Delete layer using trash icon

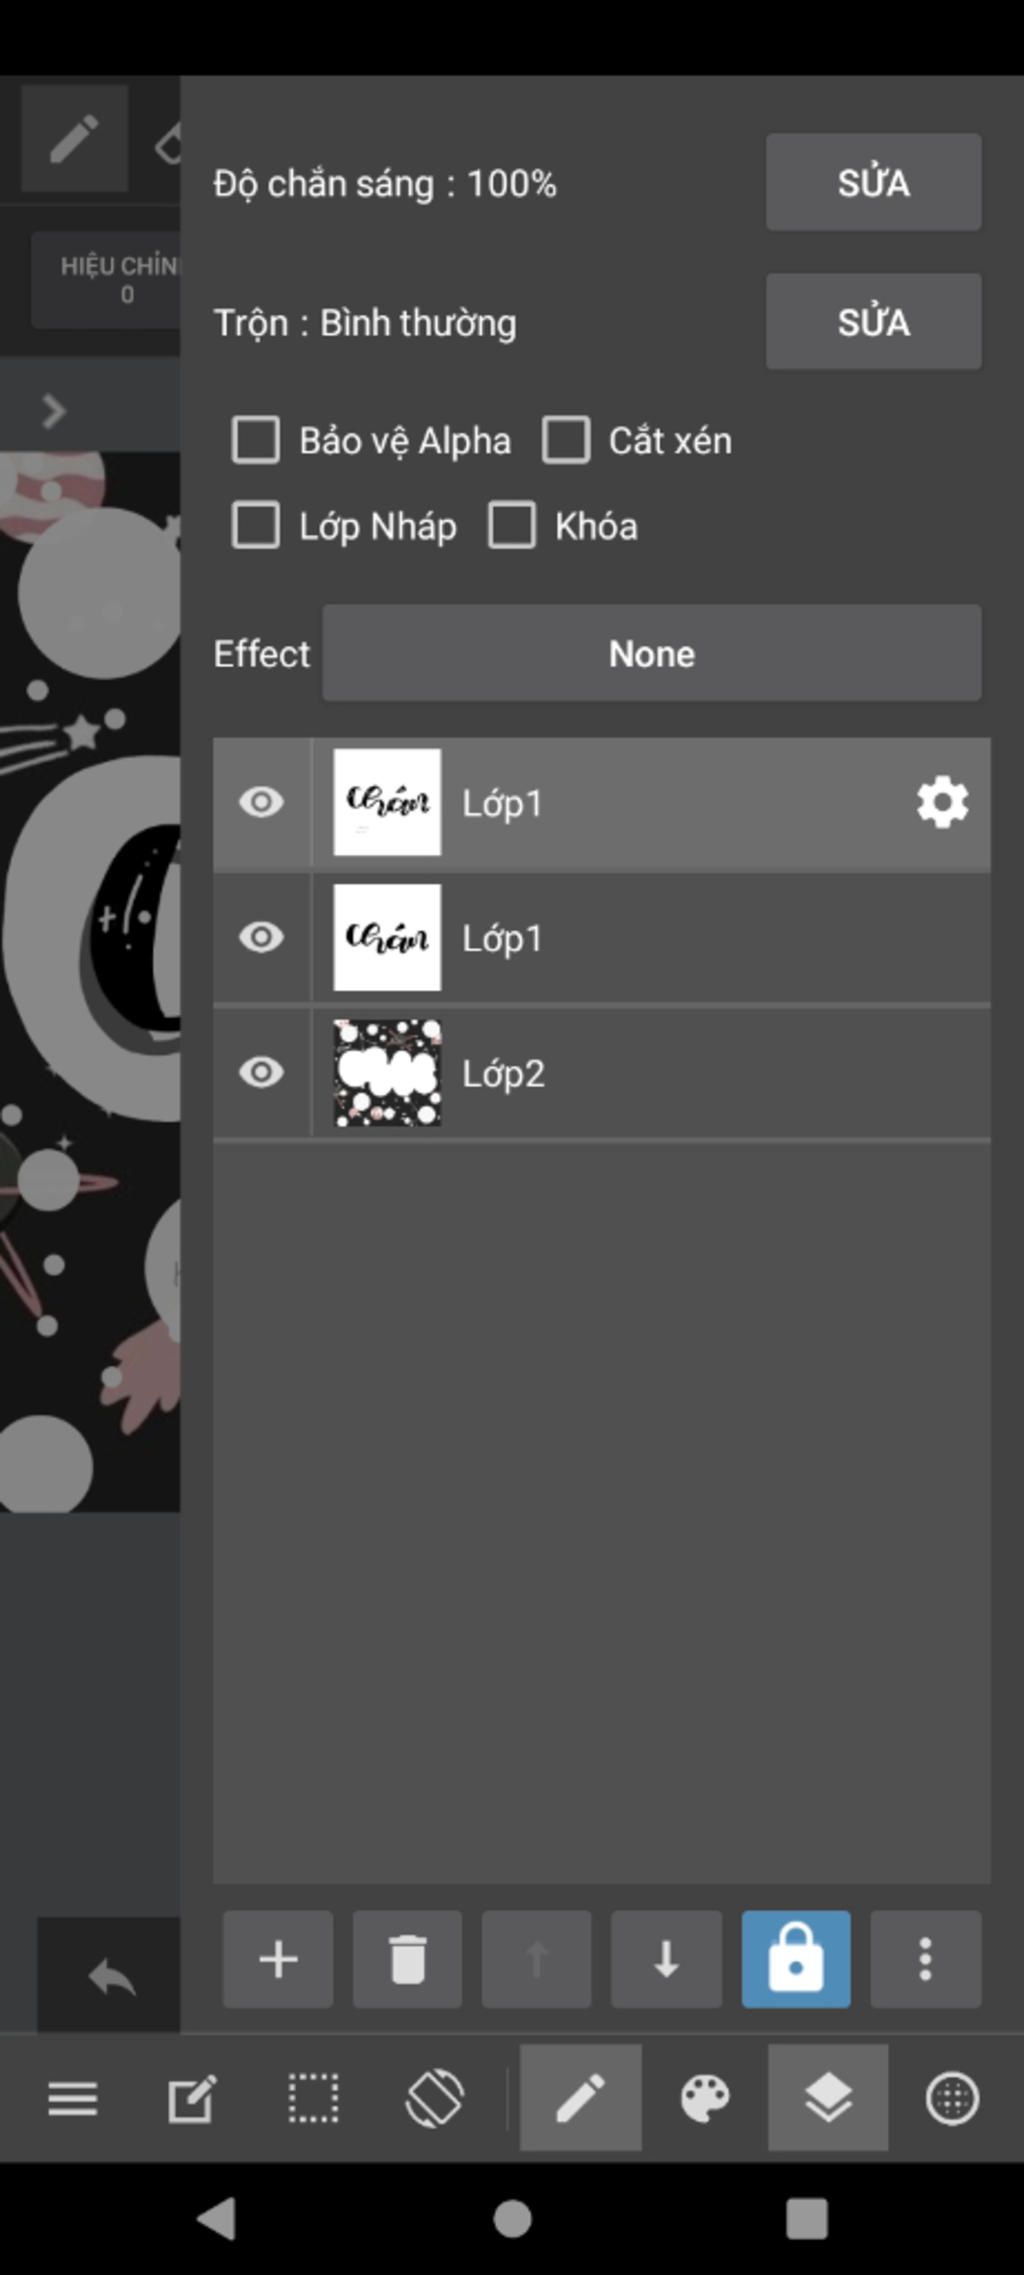407,1959
